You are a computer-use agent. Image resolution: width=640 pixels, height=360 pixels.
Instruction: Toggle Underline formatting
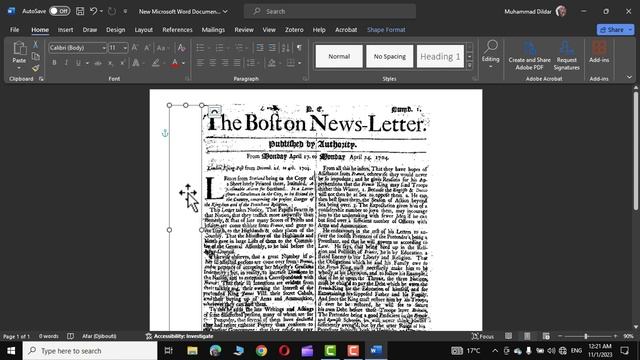point(78,63)
